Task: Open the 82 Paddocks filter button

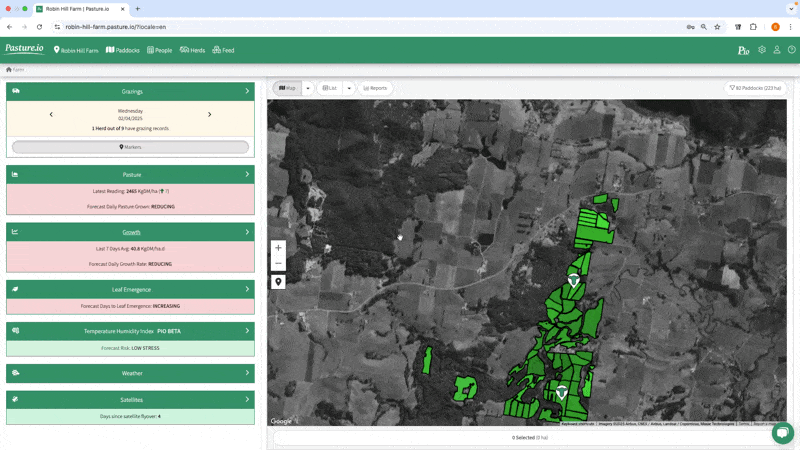Action: 755,88
